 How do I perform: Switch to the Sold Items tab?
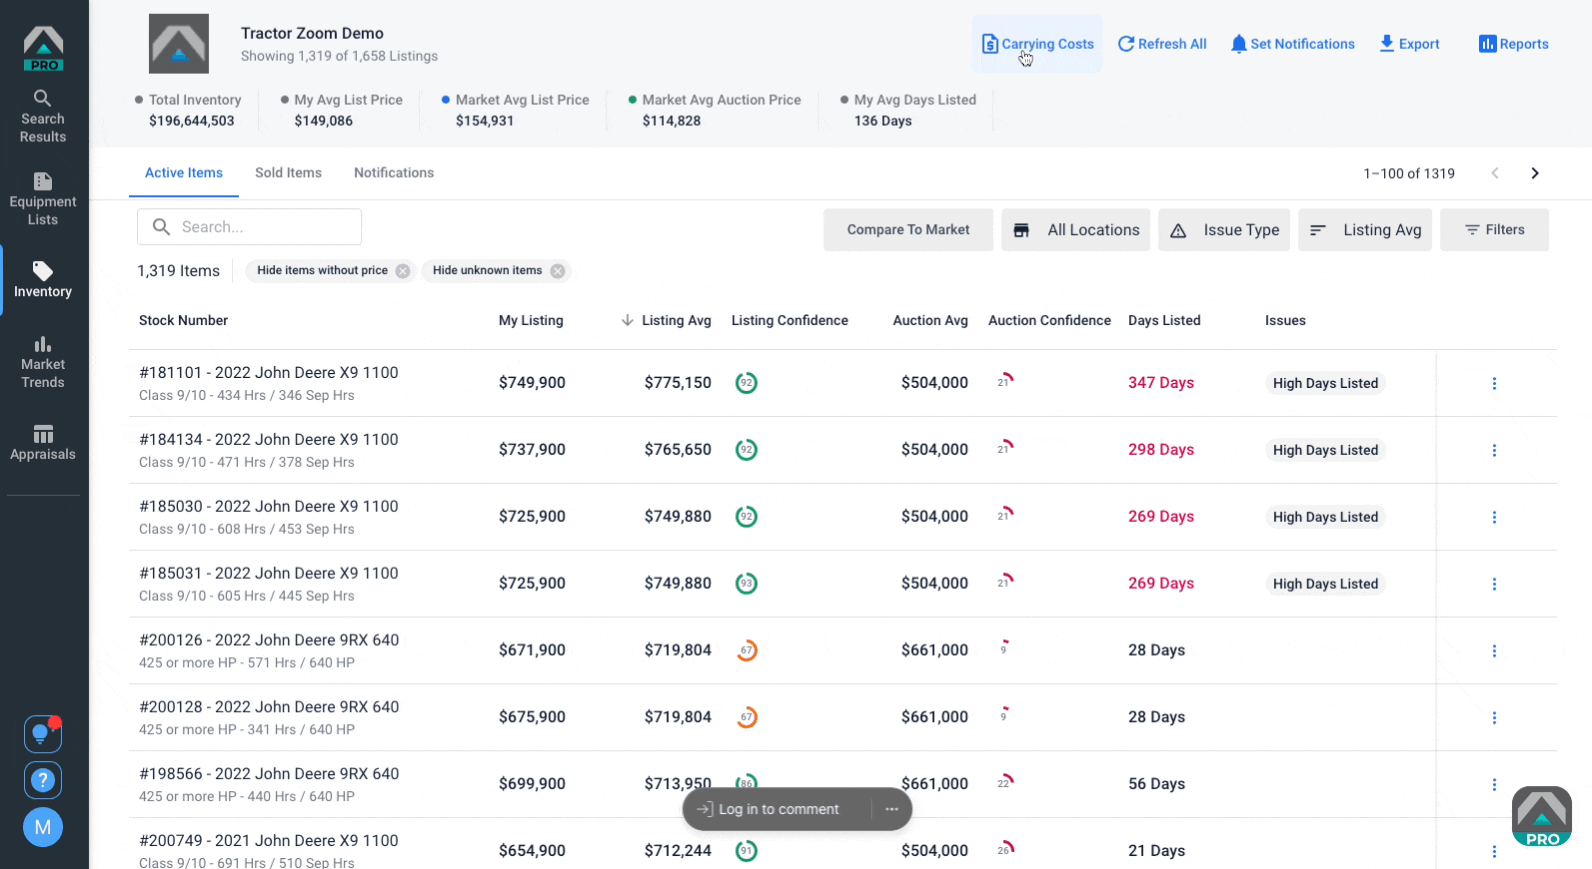[288, 173]
